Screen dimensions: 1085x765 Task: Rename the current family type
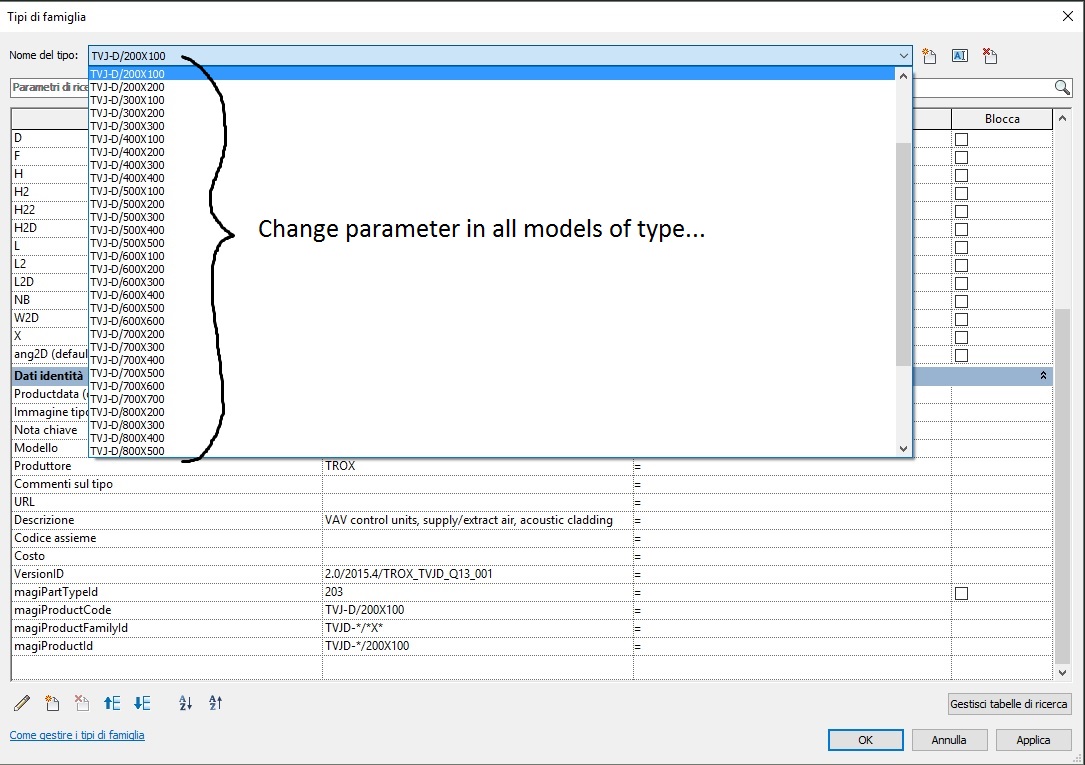pos(959,56)
